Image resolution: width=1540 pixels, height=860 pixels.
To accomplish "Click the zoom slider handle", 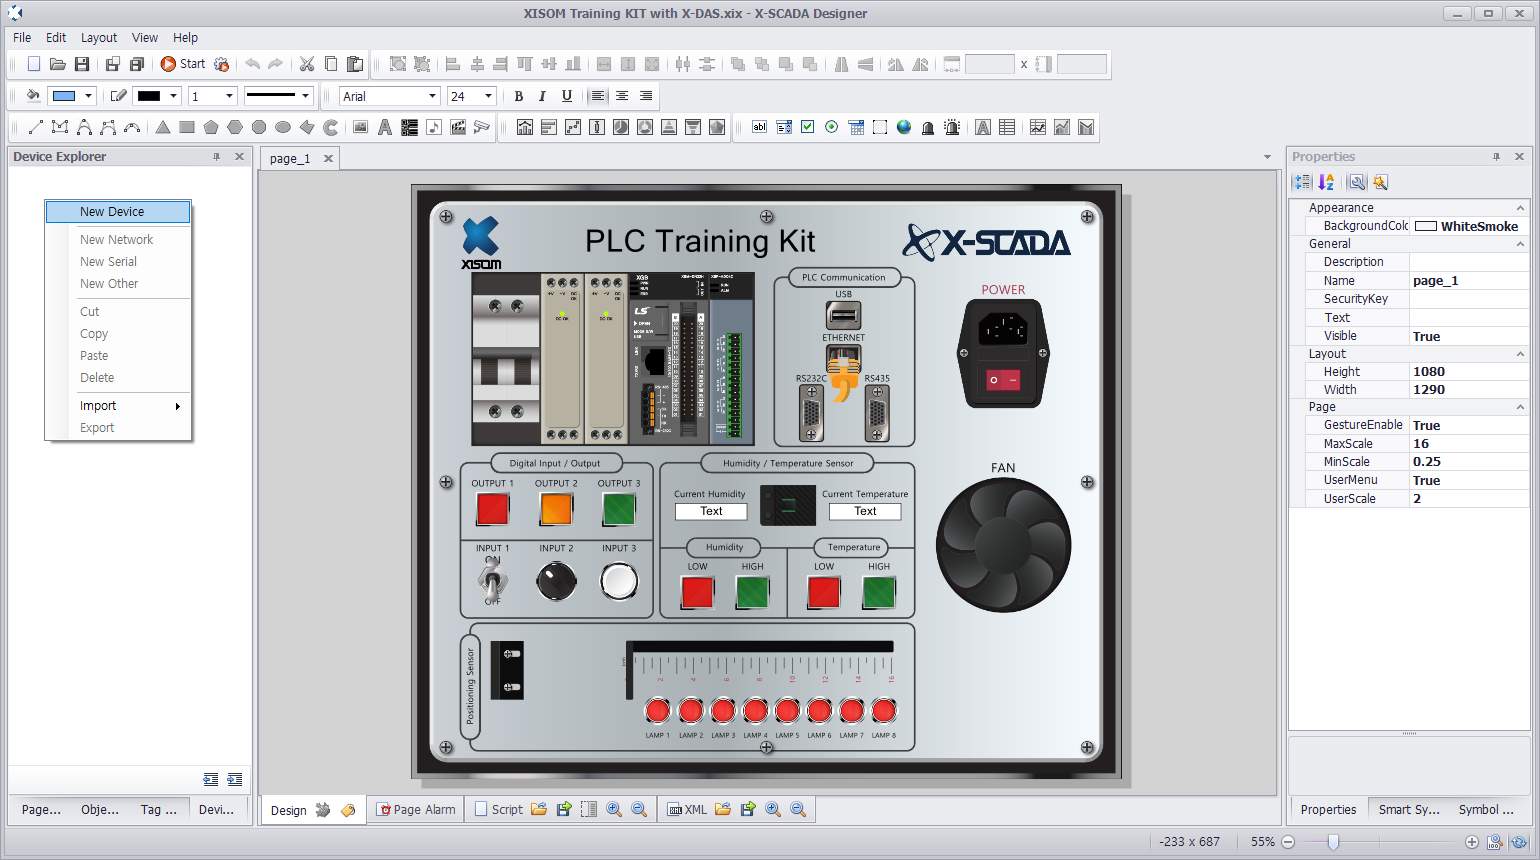I will click(1333, 842).
